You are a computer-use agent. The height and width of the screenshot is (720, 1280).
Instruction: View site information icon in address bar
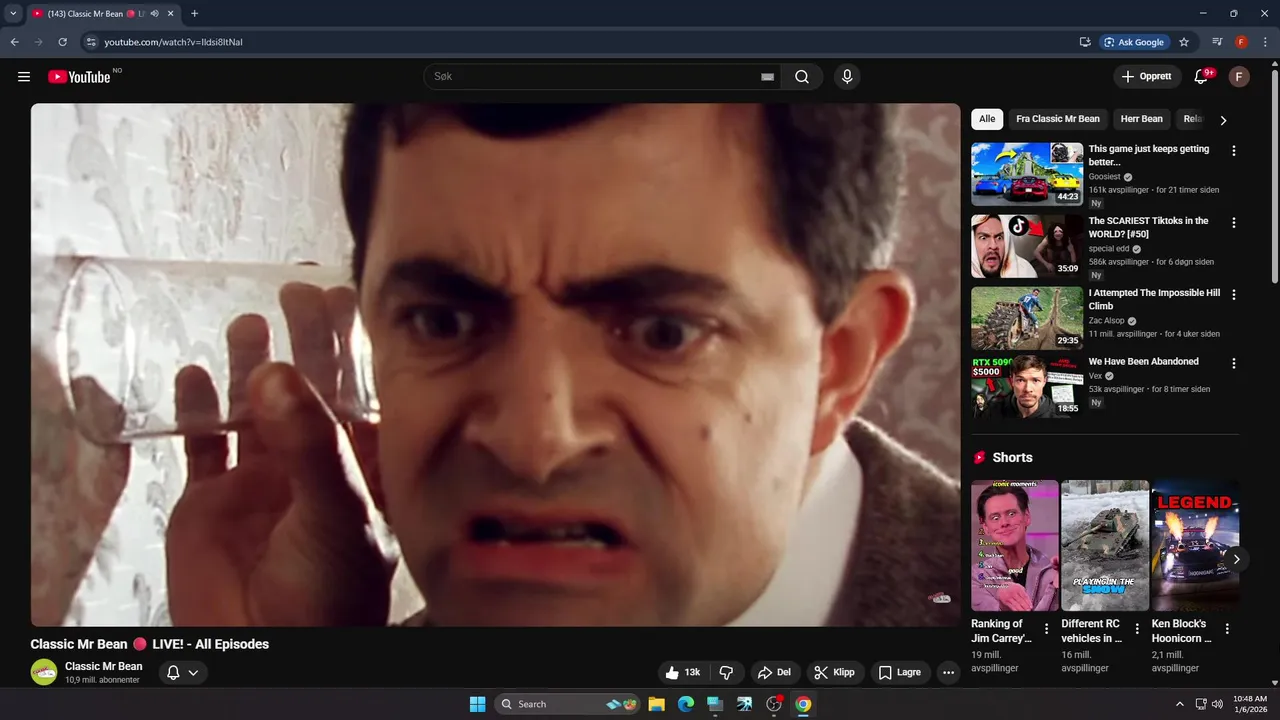[x=91, y=42]
